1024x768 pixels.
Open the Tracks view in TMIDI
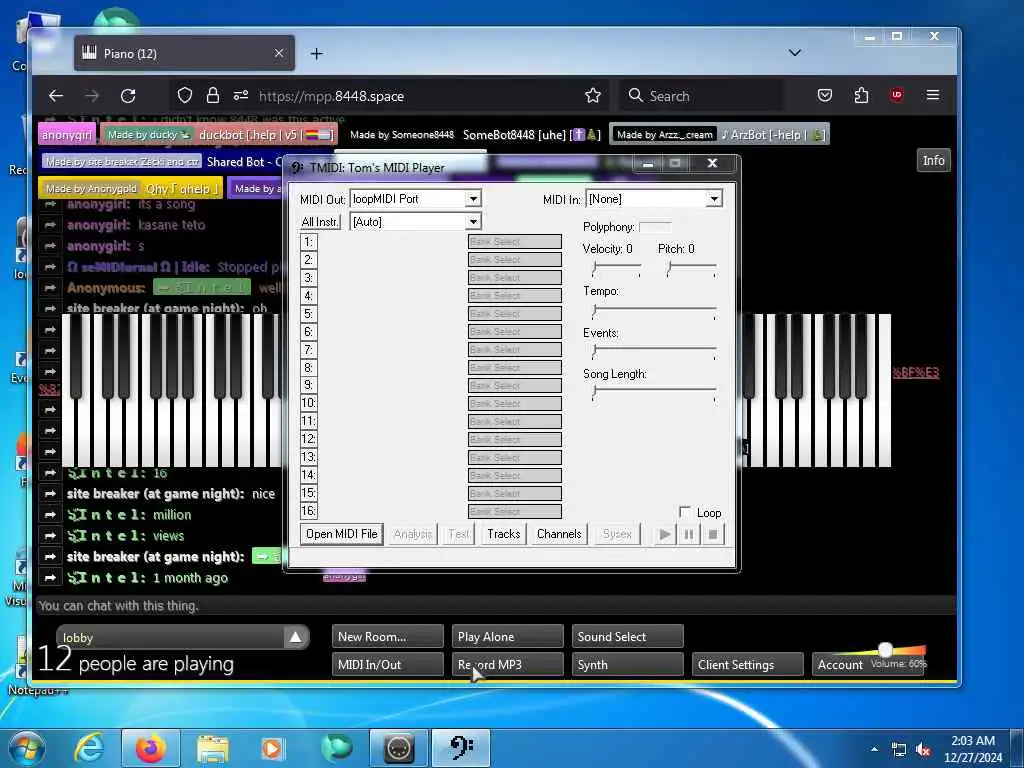click(504, 534)
